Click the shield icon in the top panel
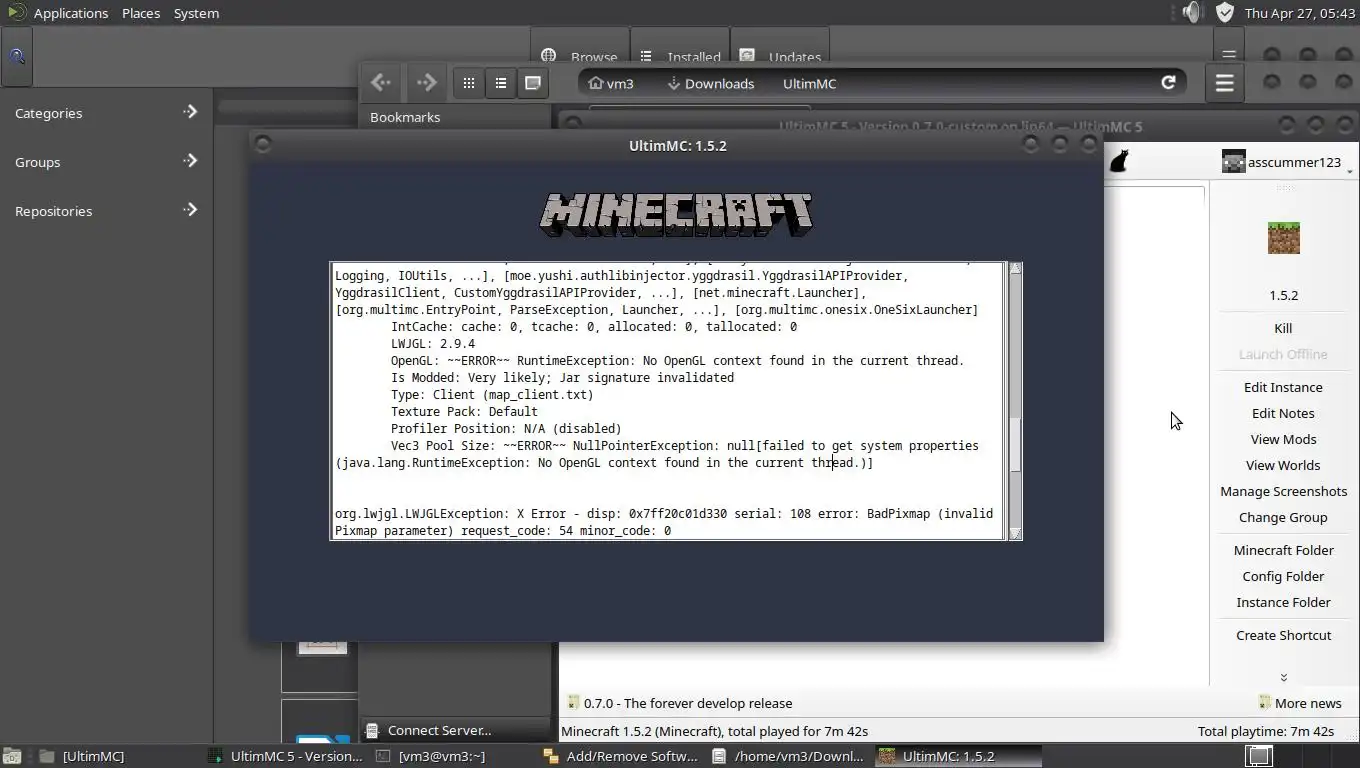Screen dimensions: 1360x768 coord(1225,13)
